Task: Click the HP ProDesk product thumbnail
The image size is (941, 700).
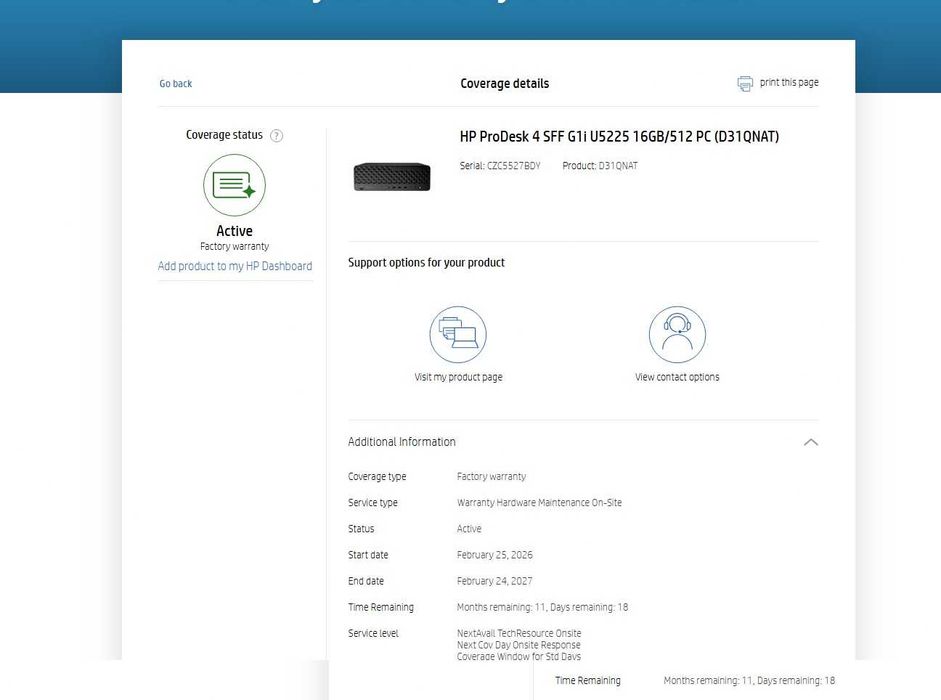Action: tap(392, 177)
